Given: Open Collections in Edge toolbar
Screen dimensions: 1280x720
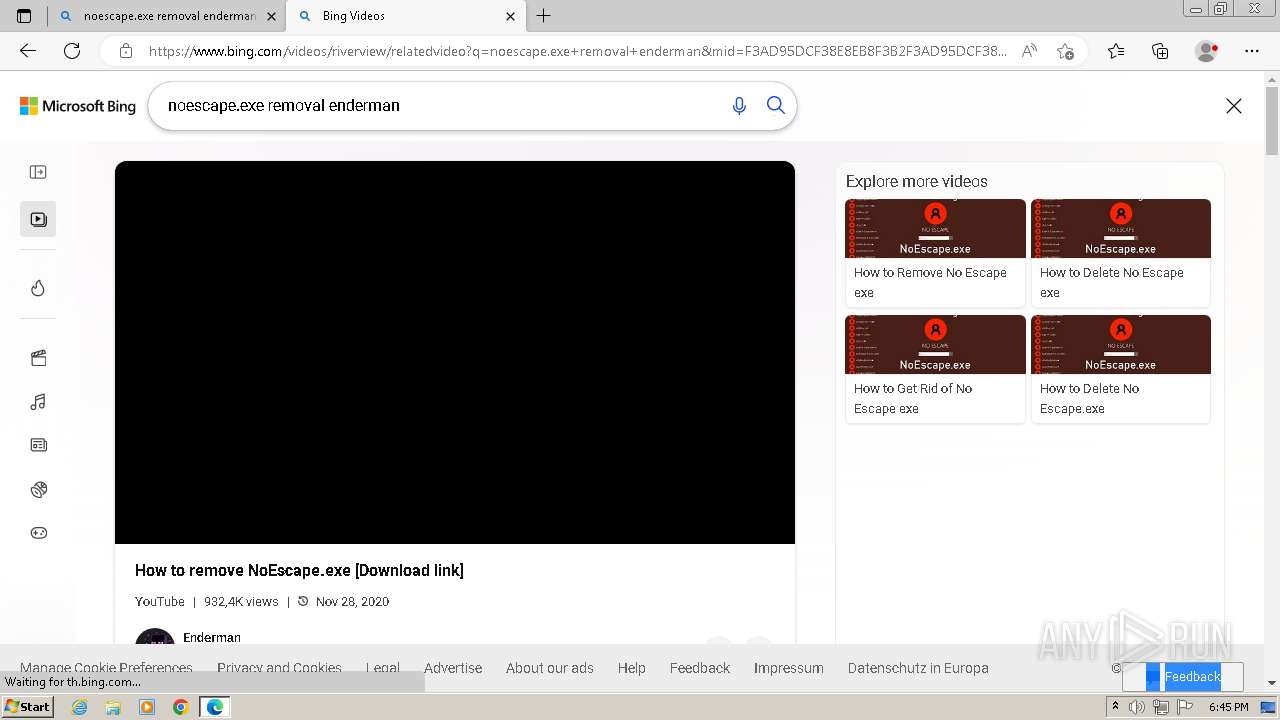Looking at the screenshot, I should point(1160,51).
